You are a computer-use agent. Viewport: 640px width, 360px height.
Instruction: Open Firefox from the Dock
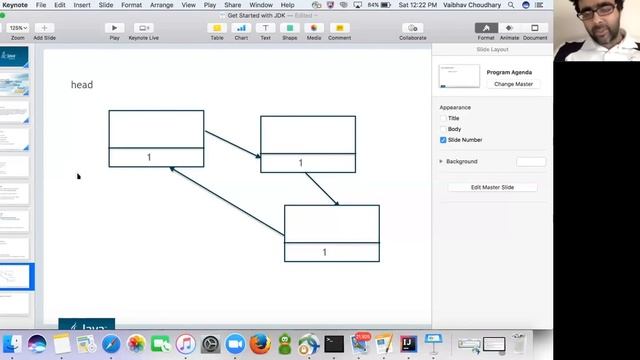[260, 344]
